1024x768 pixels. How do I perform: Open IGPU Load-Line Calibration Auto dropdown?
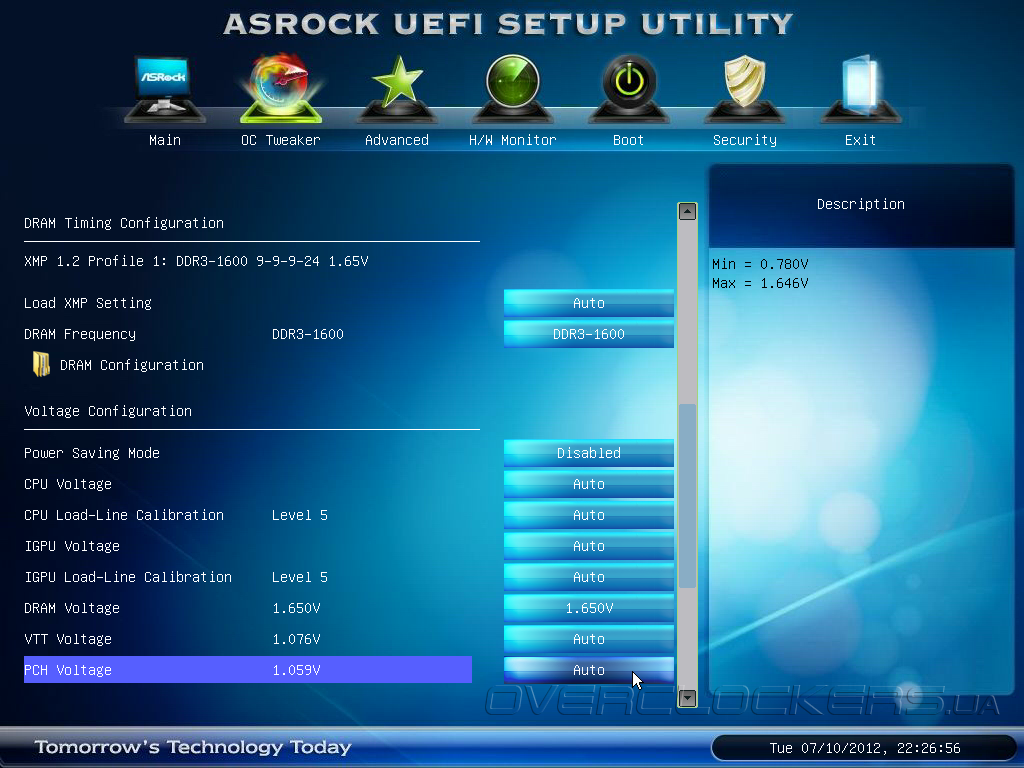[x=588, y=577]
